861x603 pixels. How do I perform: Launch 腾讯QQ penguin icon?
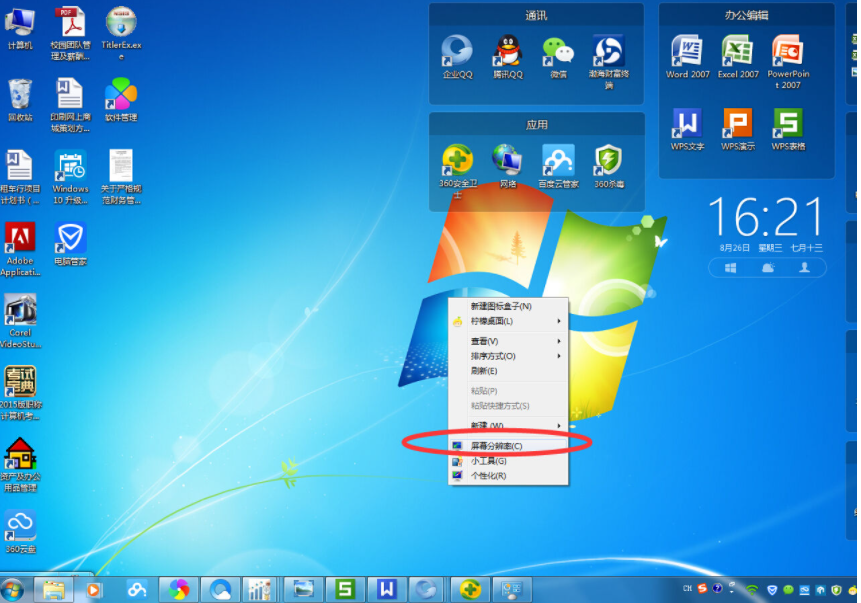point(508,57)
